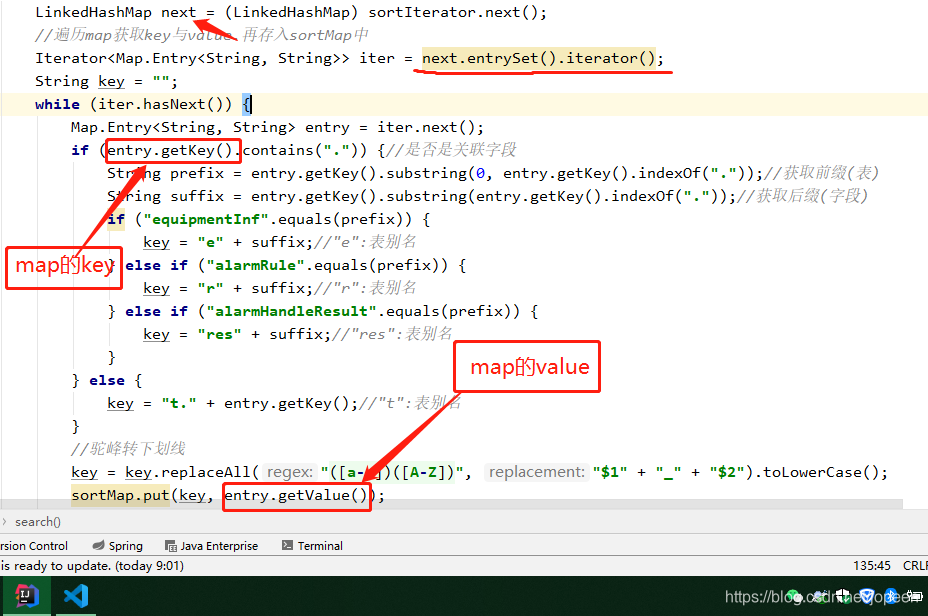Screen dimensions: 928x616
Task: Click the "equipmentInf" string literal
Action: (206, 220)
